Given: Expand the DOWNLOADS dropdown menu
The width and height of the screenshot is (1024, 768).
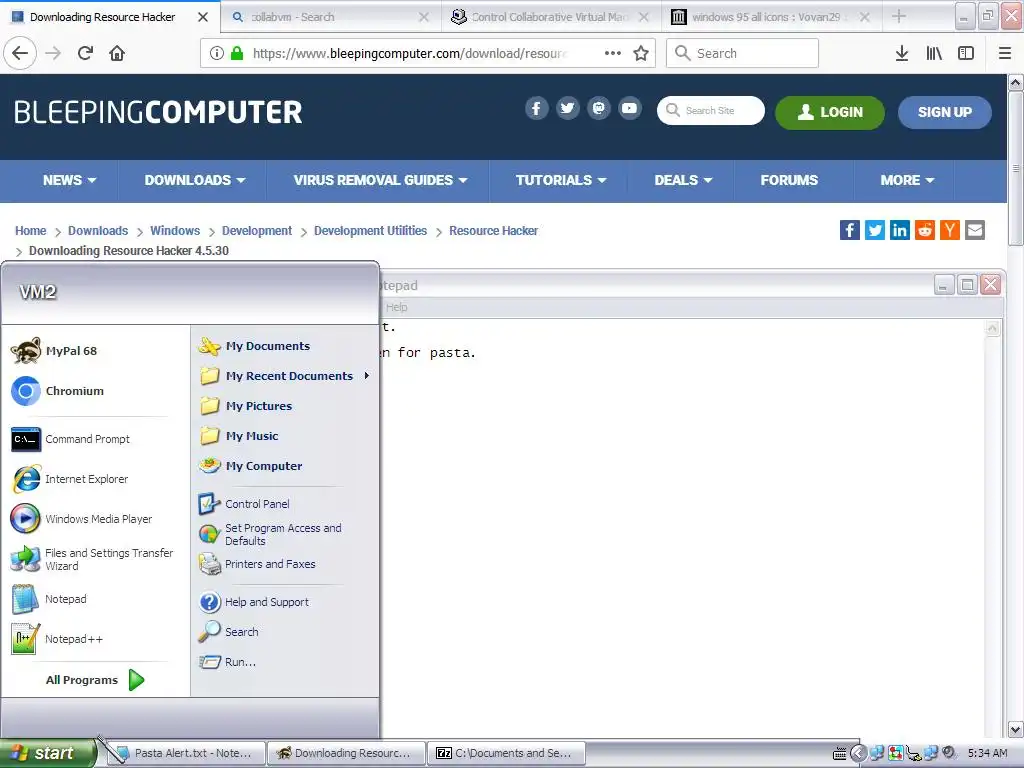Looking at the screenshot, I should point(195,180).
